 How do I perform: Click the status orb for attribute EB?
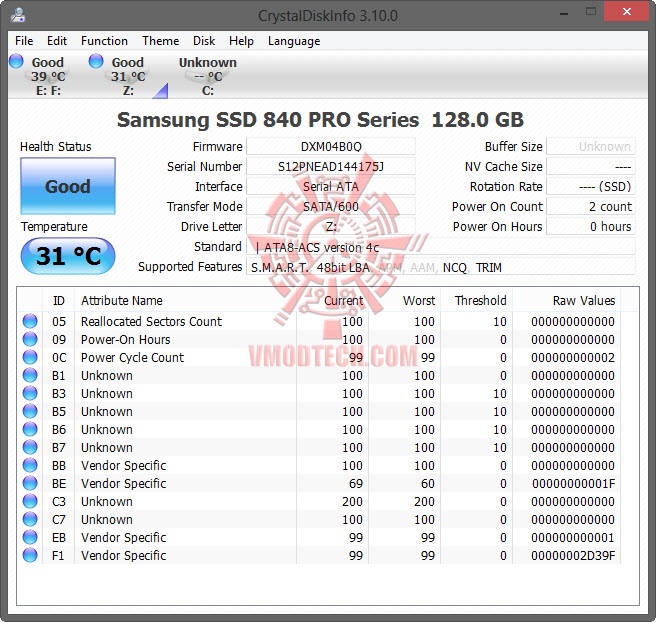[x=30, y=537]
